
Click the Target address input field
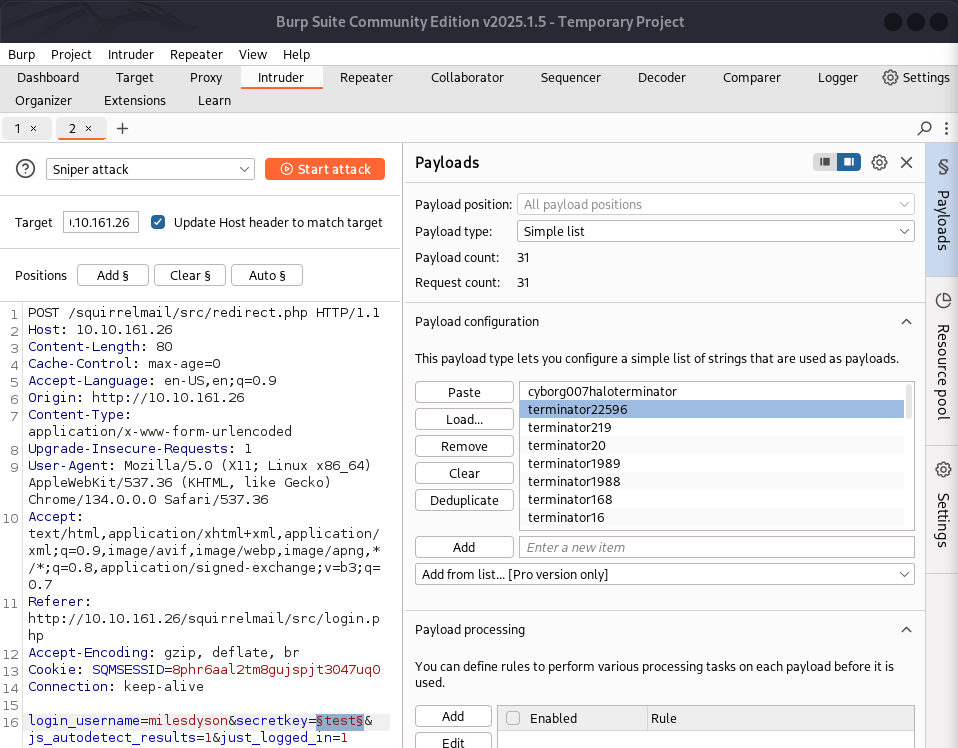(101, 222)
